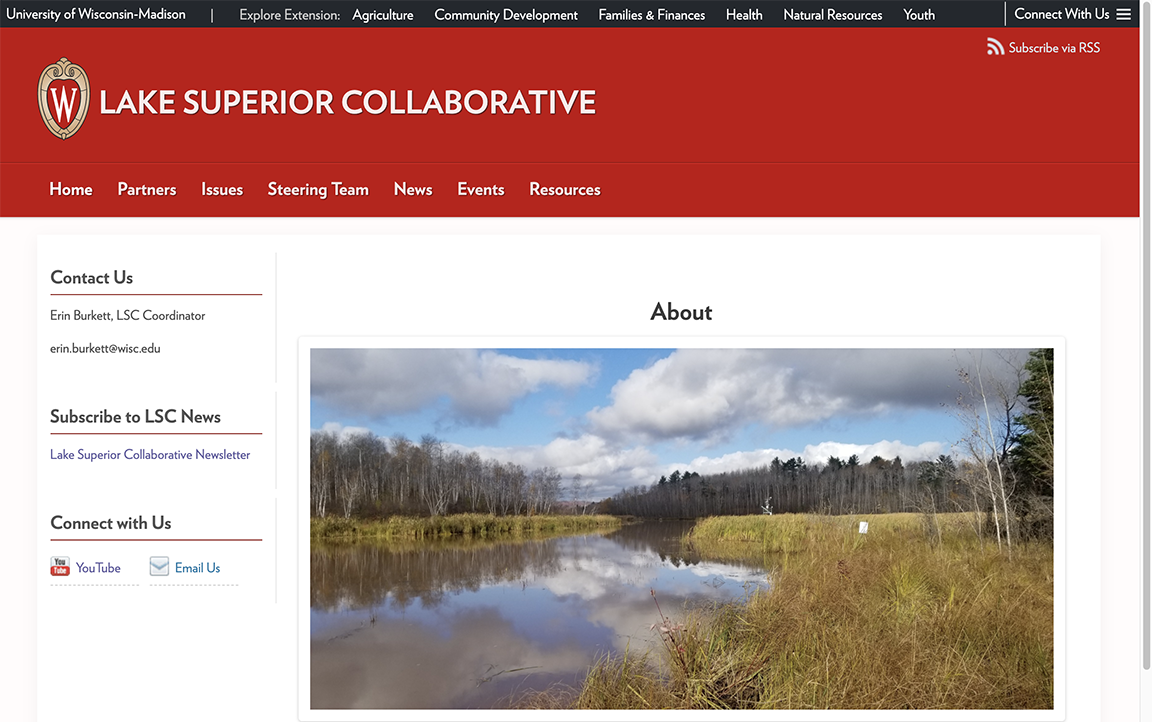Click the Lake Superior Collaborative site title

point(347,102)
